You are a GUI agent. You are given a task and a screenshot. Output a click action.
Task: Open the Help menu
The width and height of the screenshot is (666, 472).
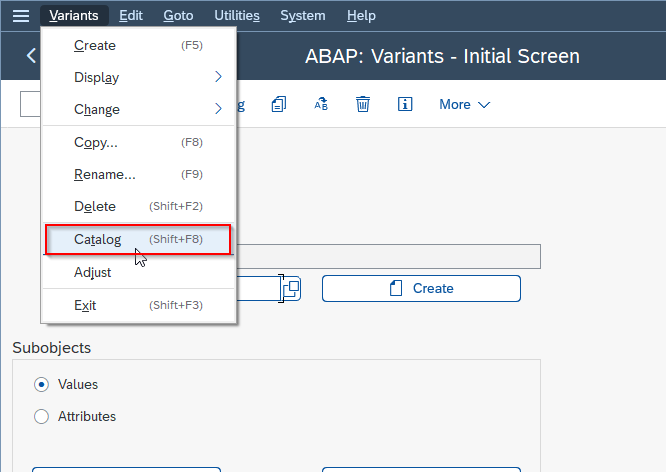click(x=361, y=16)
